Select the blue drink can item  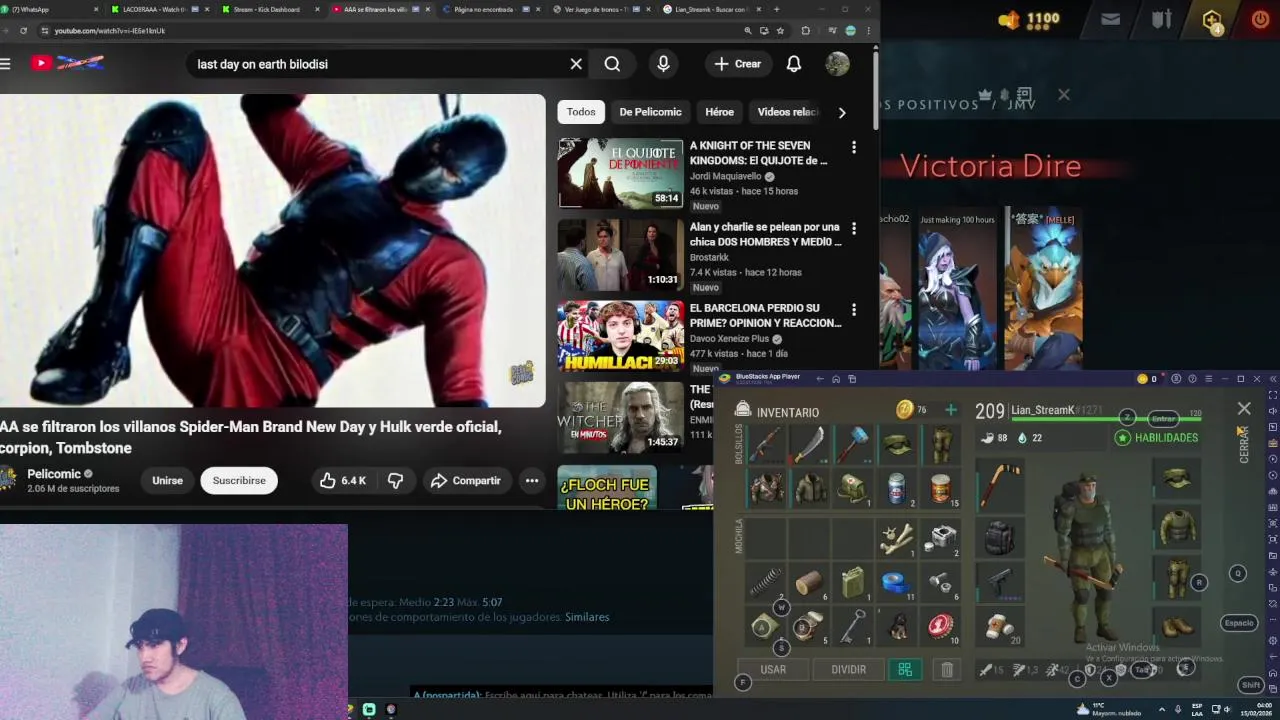coord(897,488)
